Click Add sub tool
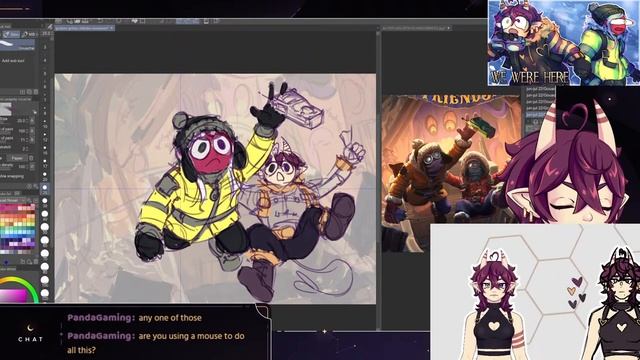Viewport: 640px width, 360px height. [13, 61]
